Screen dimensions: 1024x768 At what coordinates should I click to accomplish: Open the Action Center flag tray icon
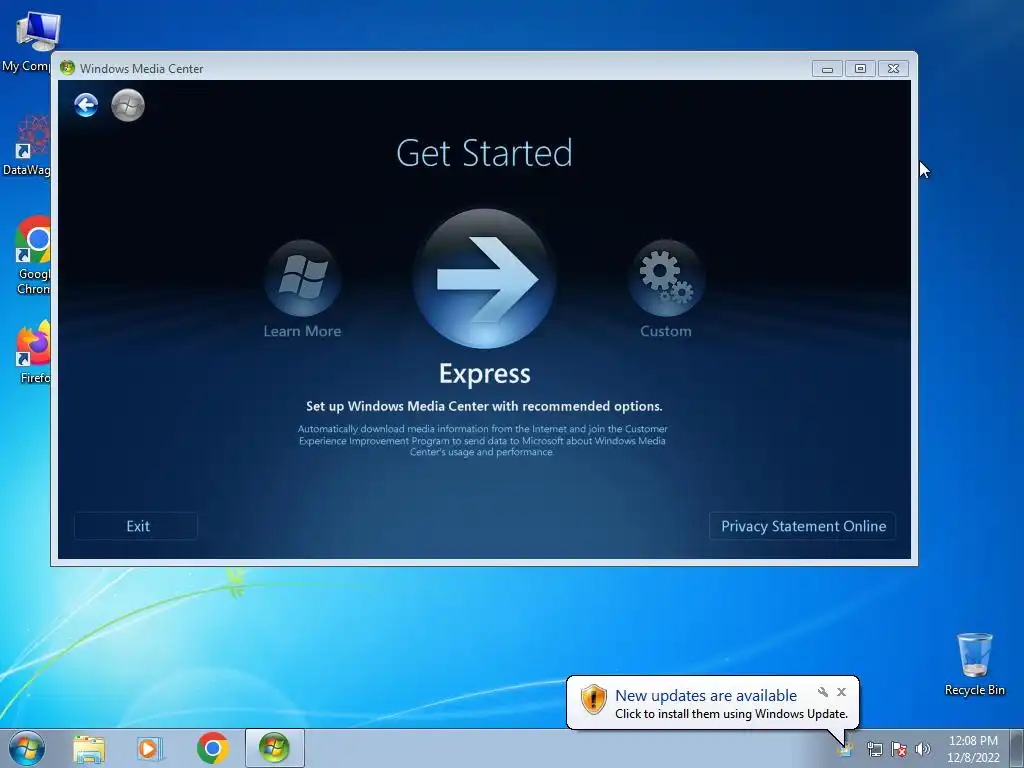[899, 750]
